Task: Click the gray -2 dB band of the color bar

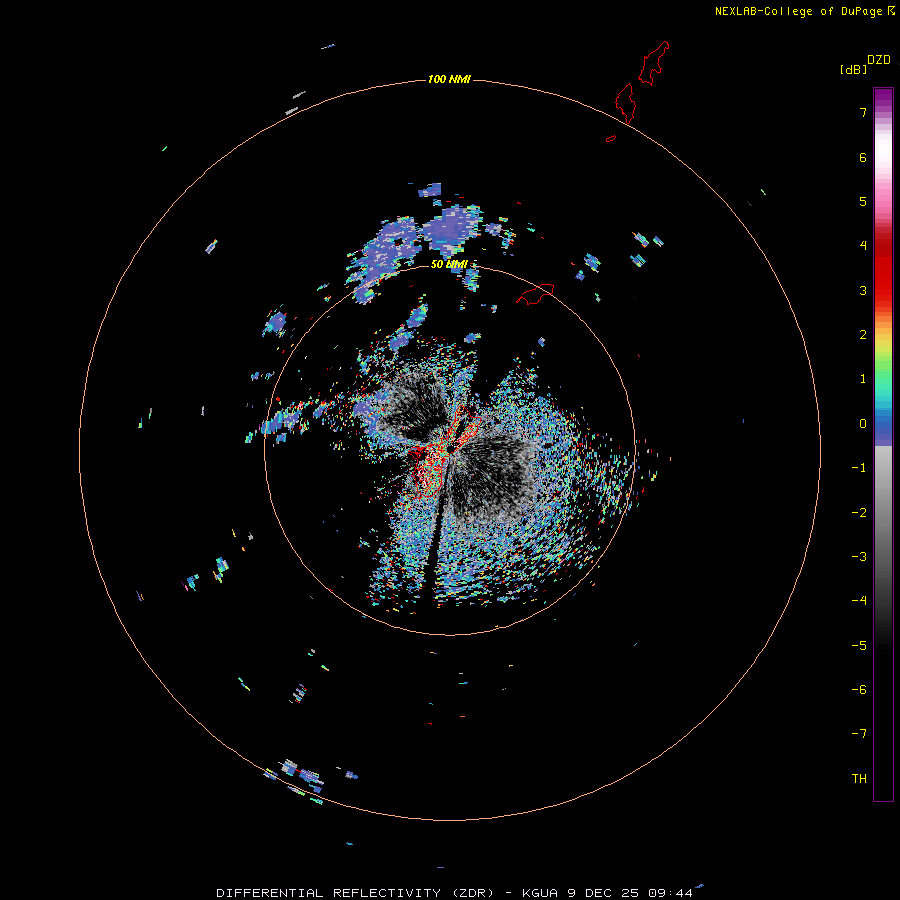Action: coord(883,513)
